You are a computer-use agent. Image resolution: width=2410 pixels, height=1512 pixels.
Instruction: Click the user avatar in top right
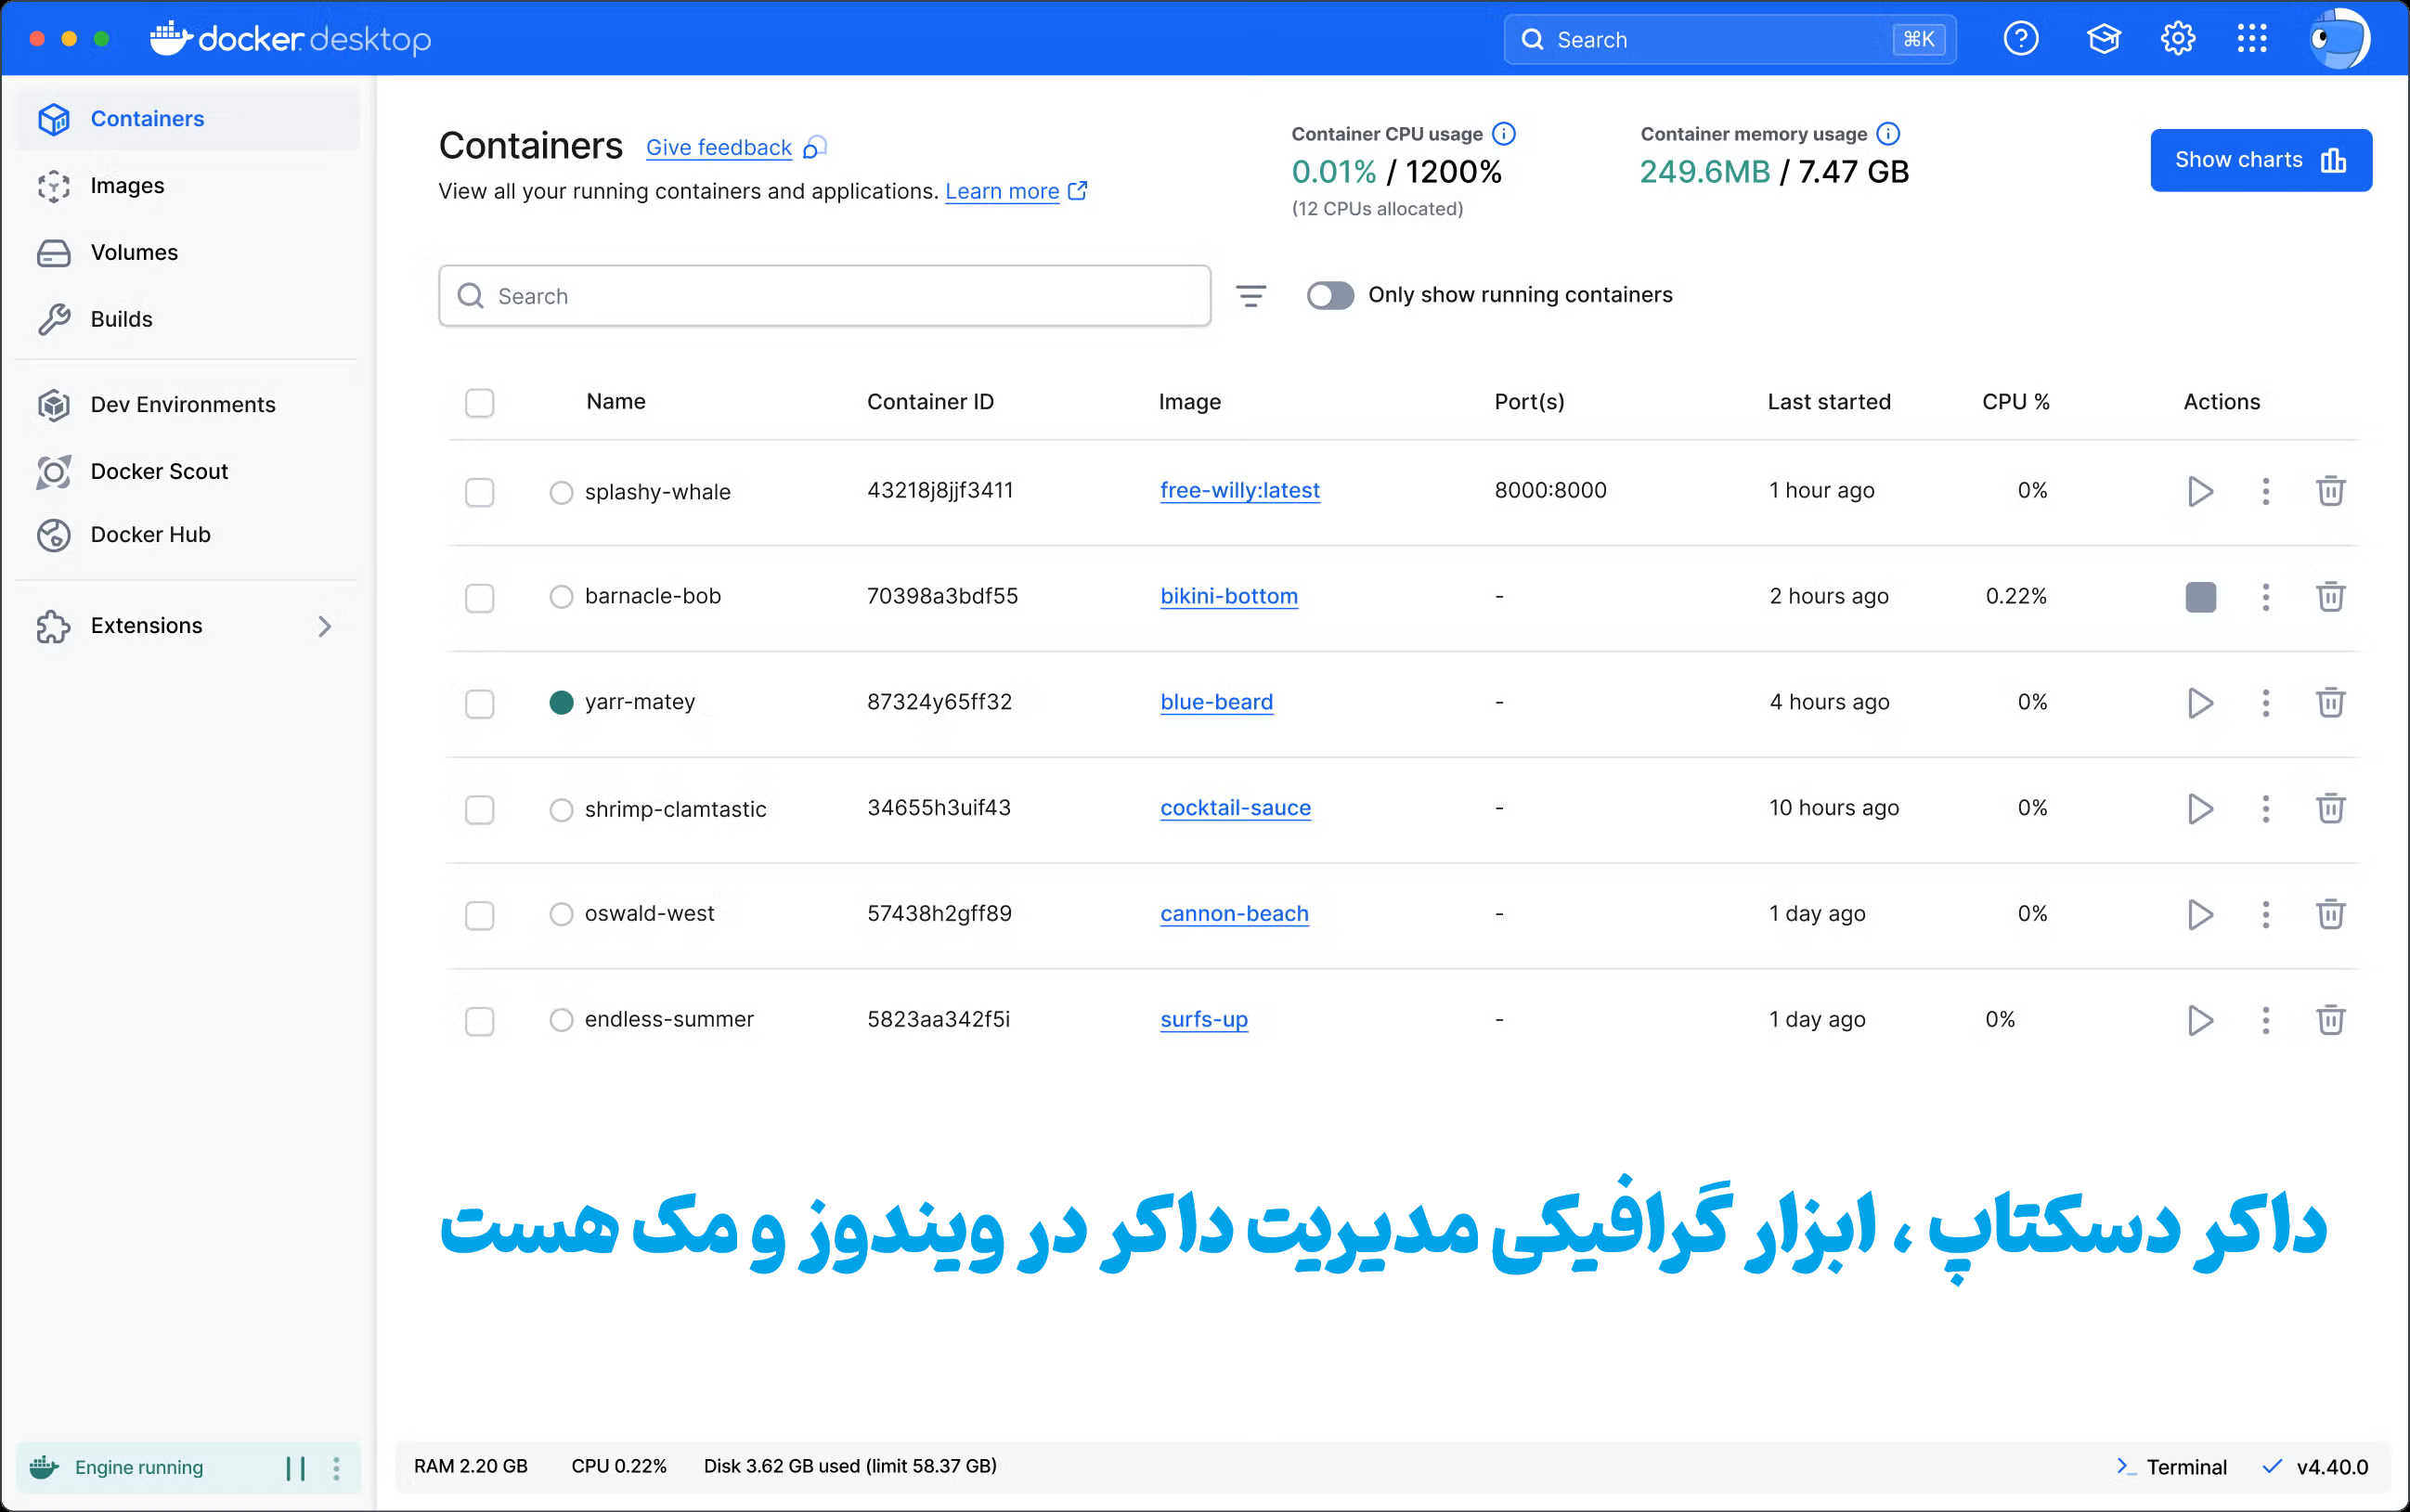[x=2339, y=39]
